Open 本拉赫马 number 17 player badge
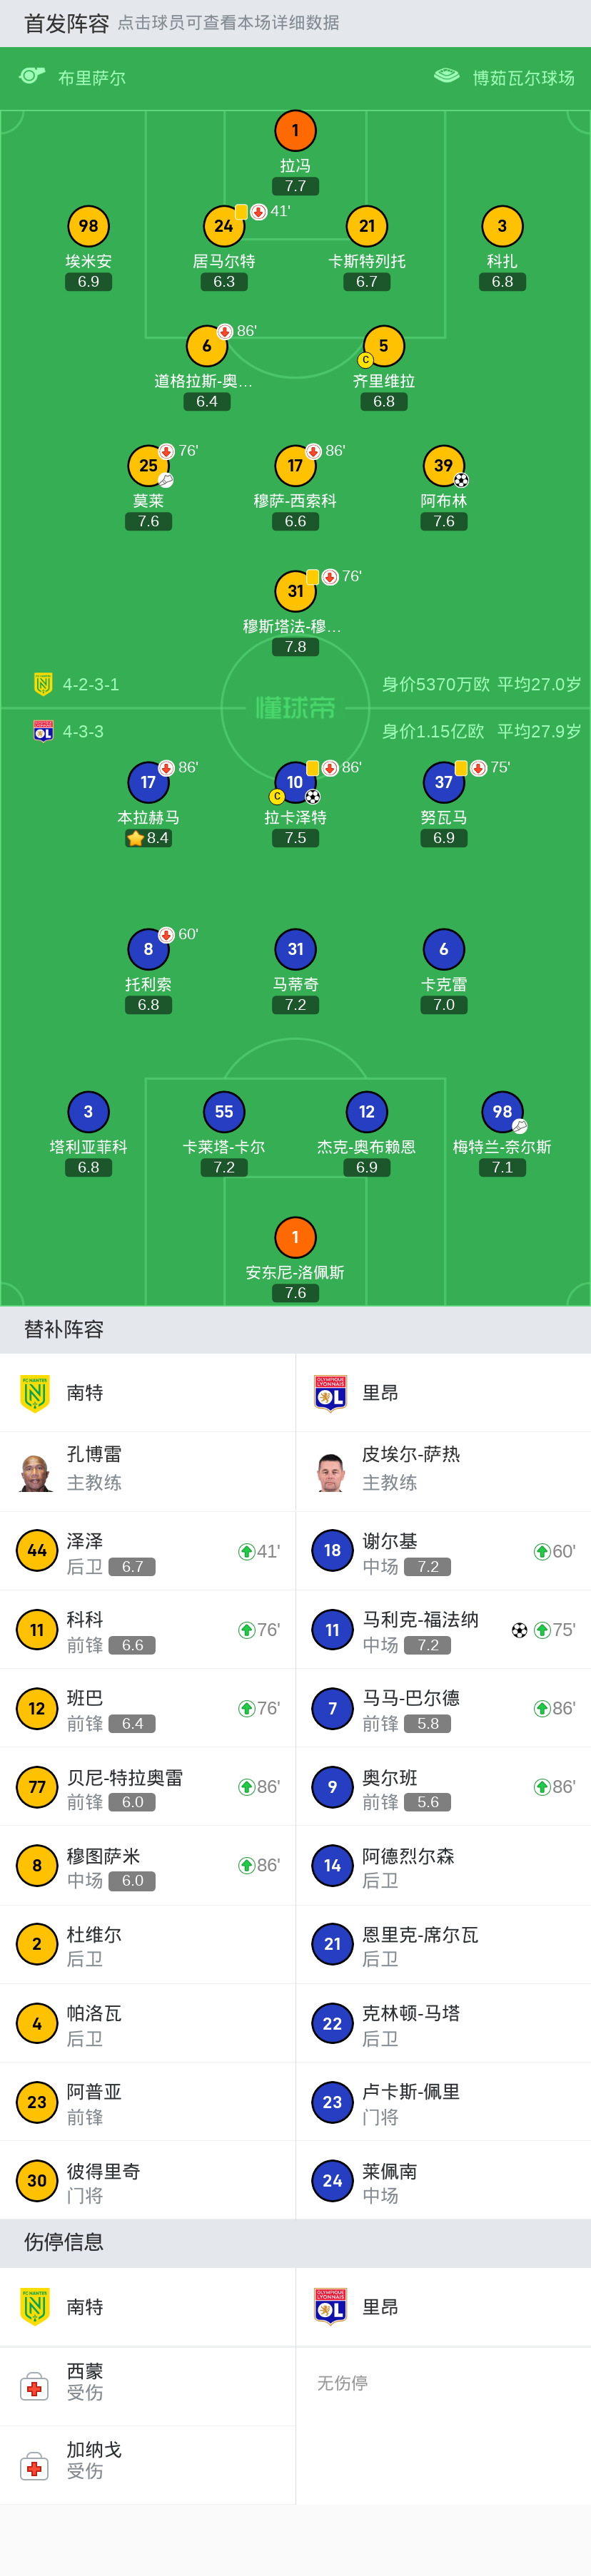 (148, 782)
